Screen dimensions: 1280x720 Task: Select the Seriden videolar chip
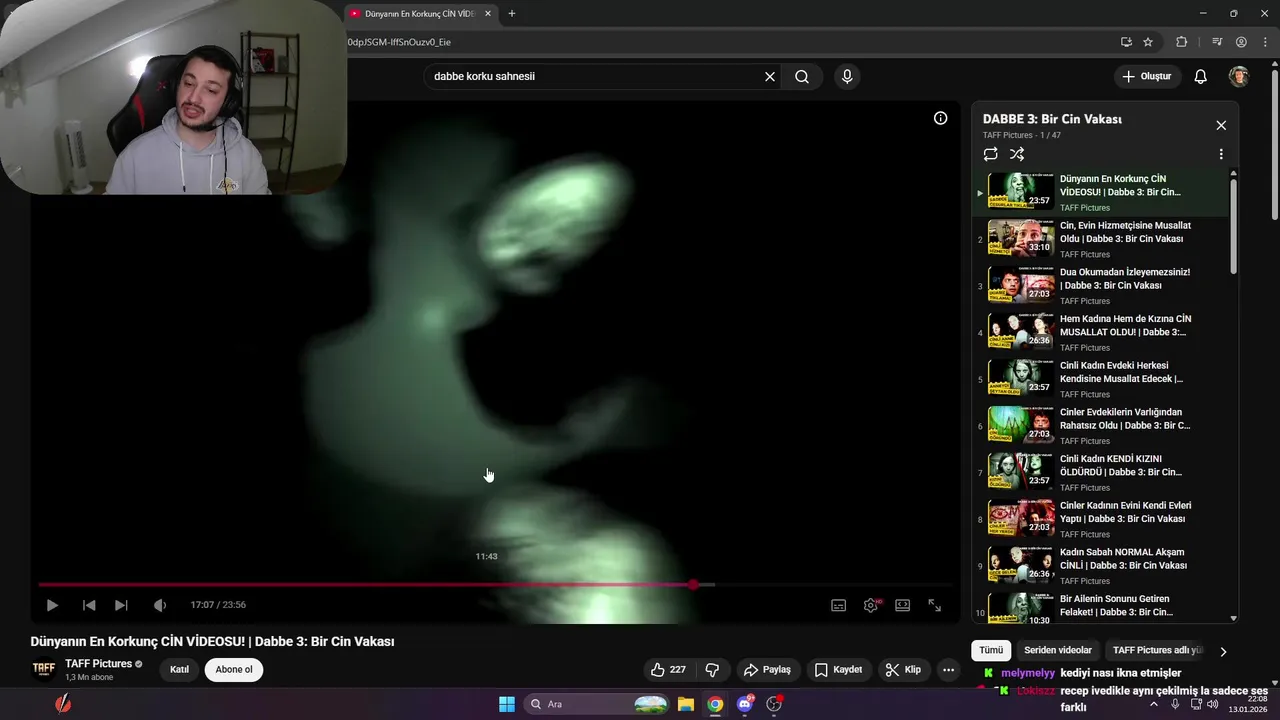1058,650
